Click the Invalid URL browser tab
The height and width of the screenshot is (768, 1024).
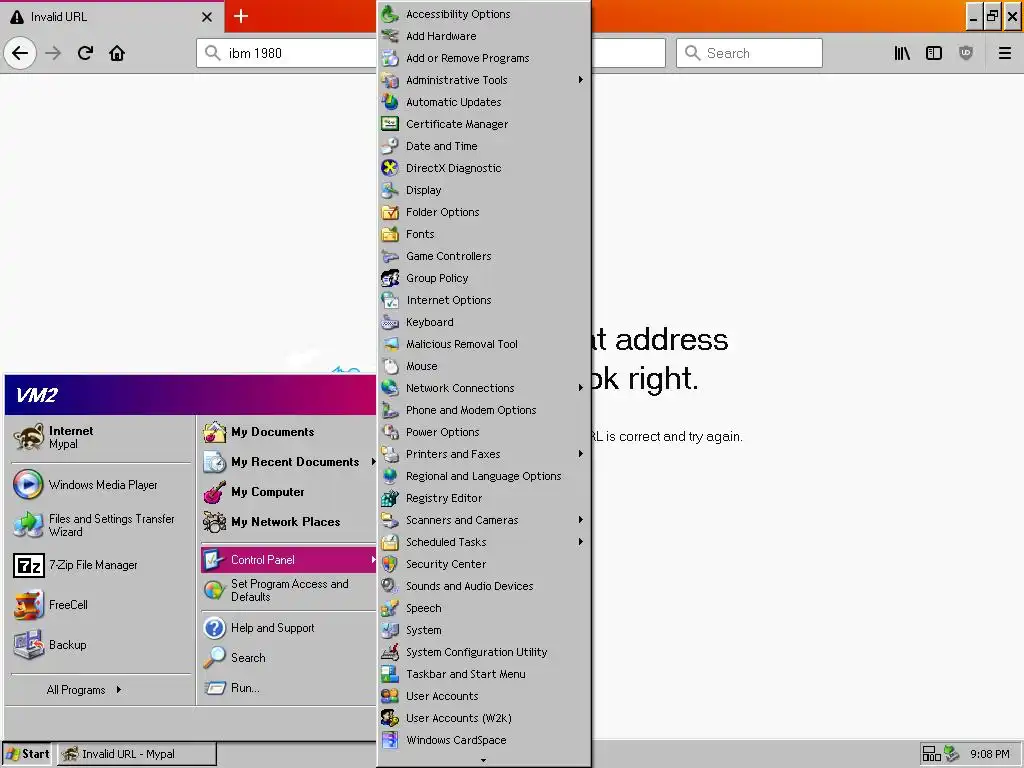(111, 17)
